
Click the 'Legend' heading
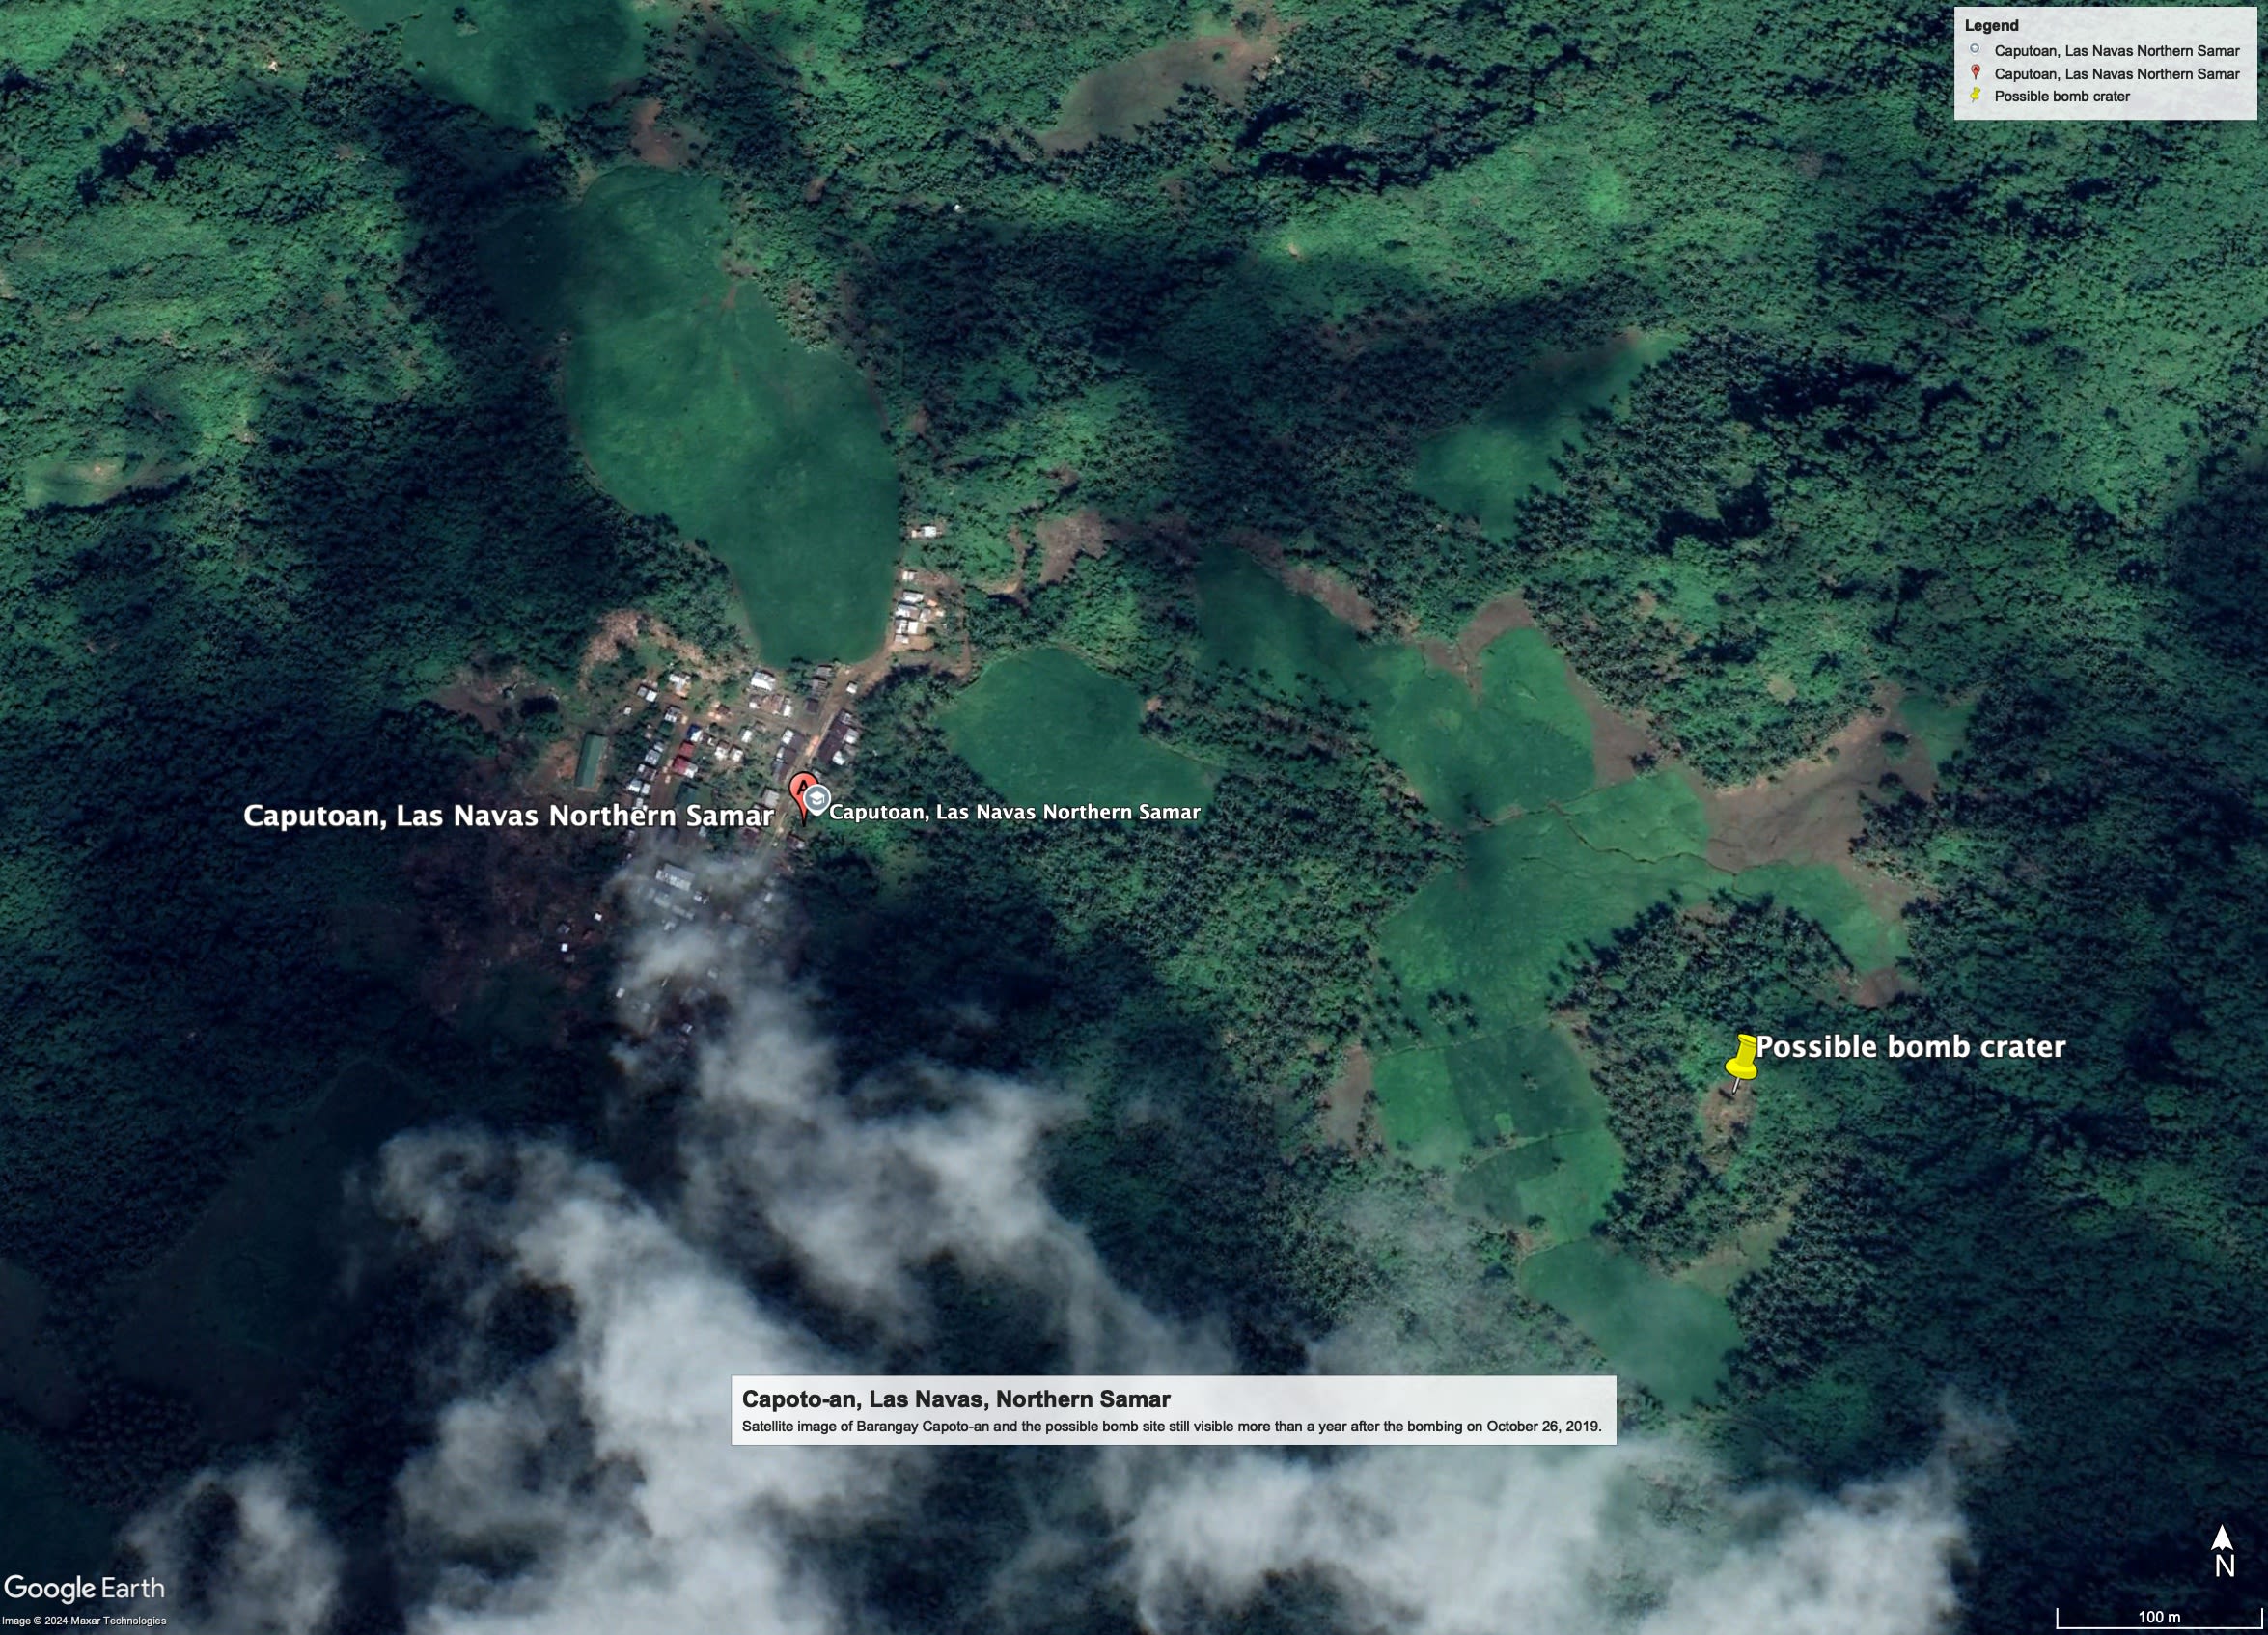click(1991, 26)
